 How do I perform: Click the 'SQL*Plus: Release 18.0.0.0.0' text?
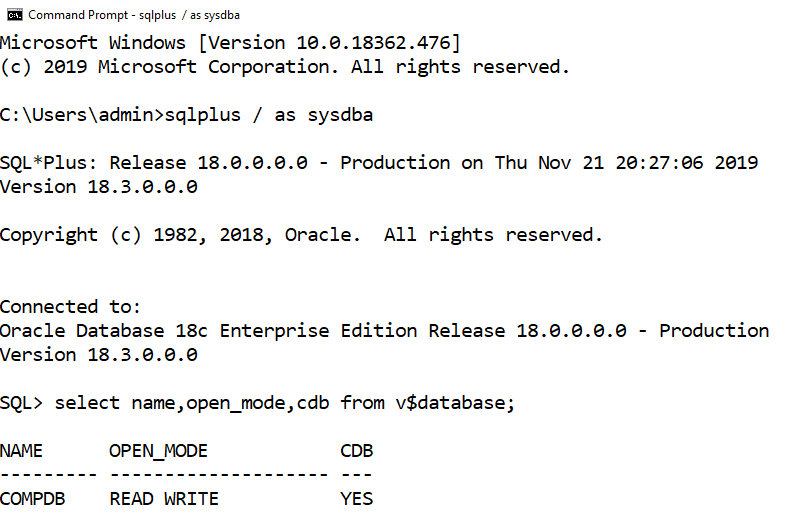(153, 163)
